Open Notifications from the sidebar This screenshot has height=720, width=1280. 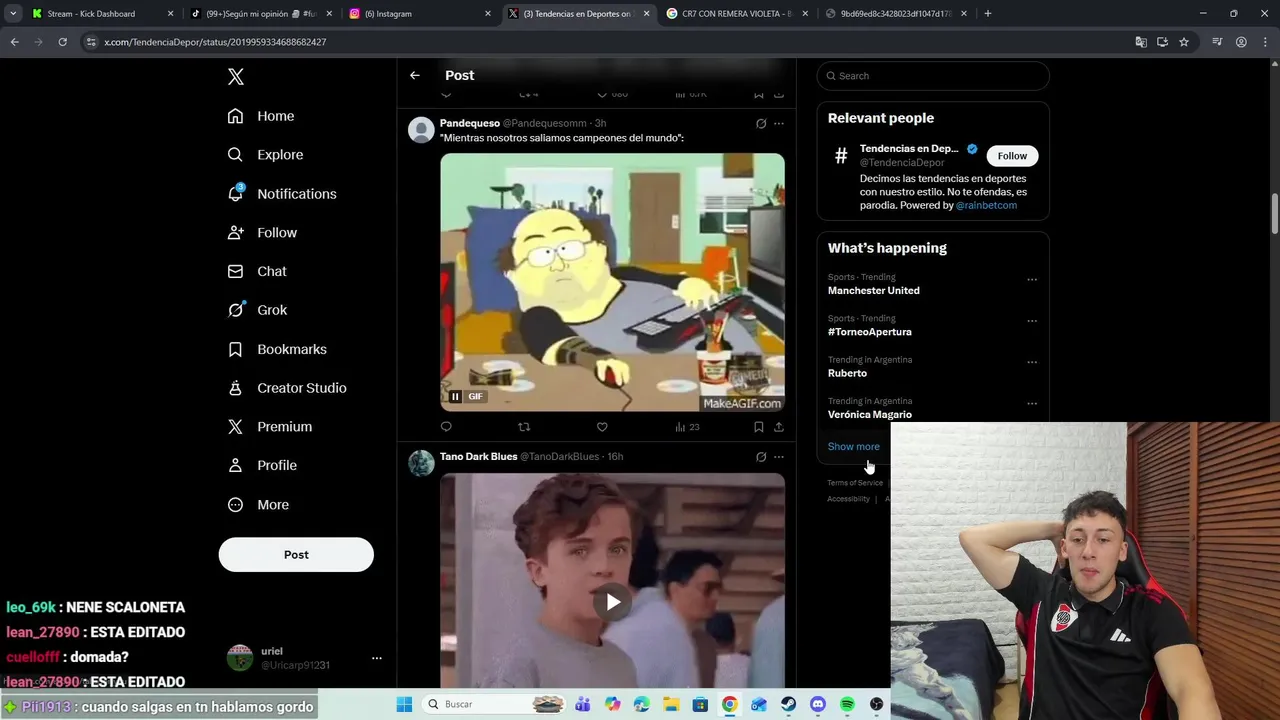[281, 194]
